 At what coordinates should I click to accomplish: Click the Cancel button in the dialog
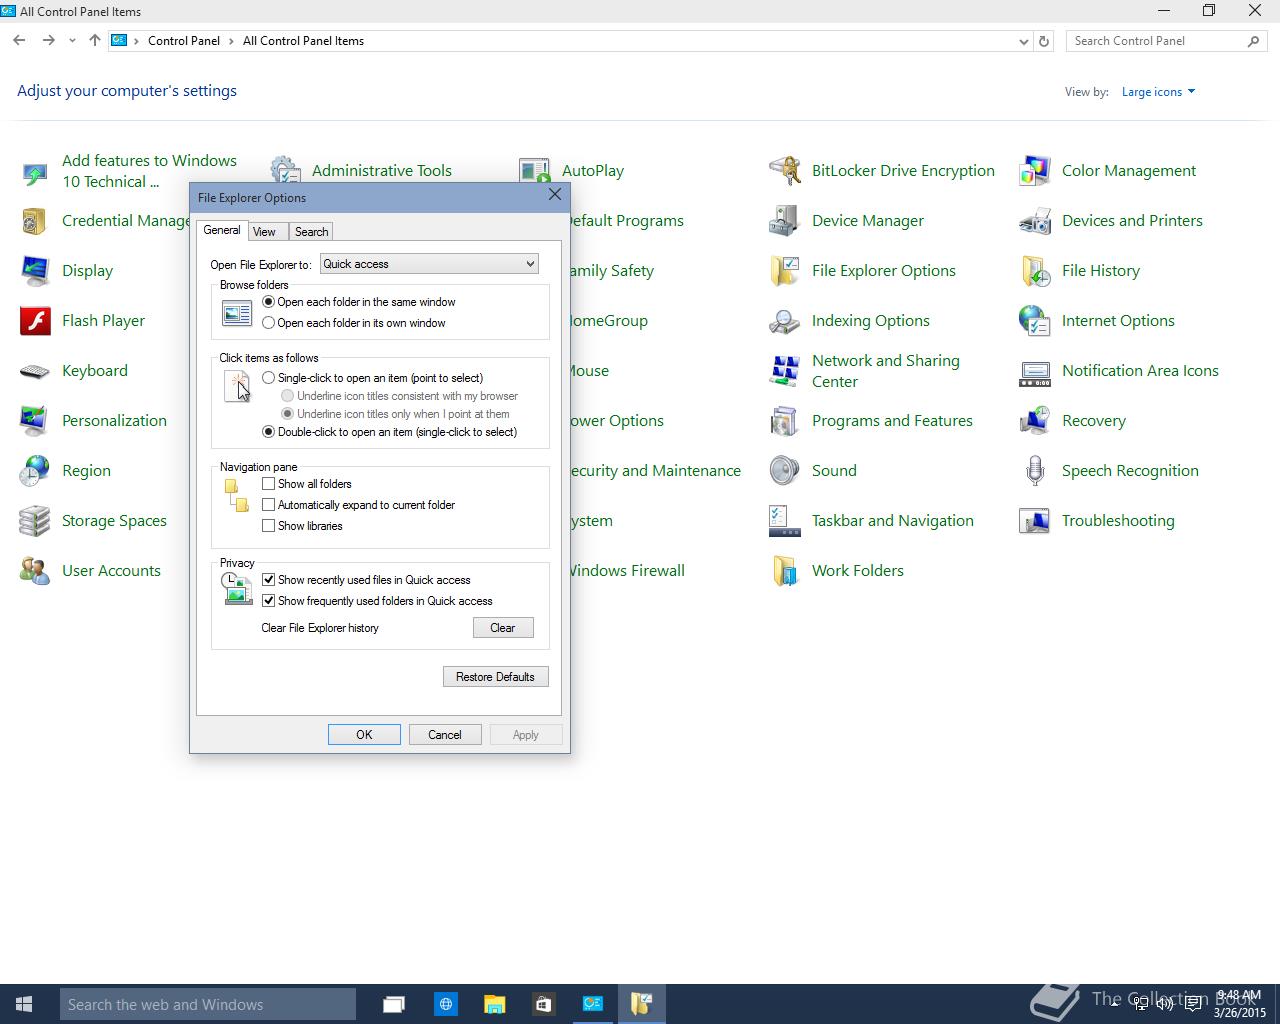445,735
